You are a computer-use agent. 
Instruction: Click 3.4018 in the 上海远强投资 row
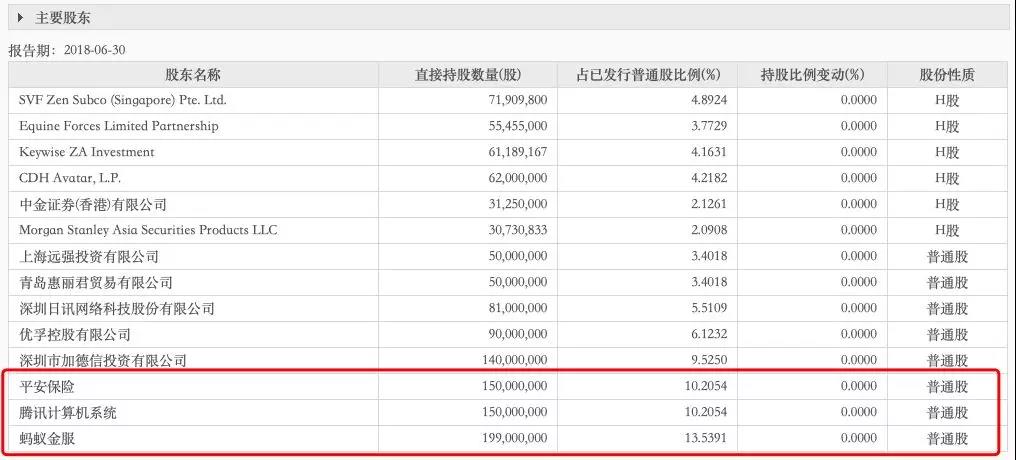pyautogui.click(x=708, y=257)
